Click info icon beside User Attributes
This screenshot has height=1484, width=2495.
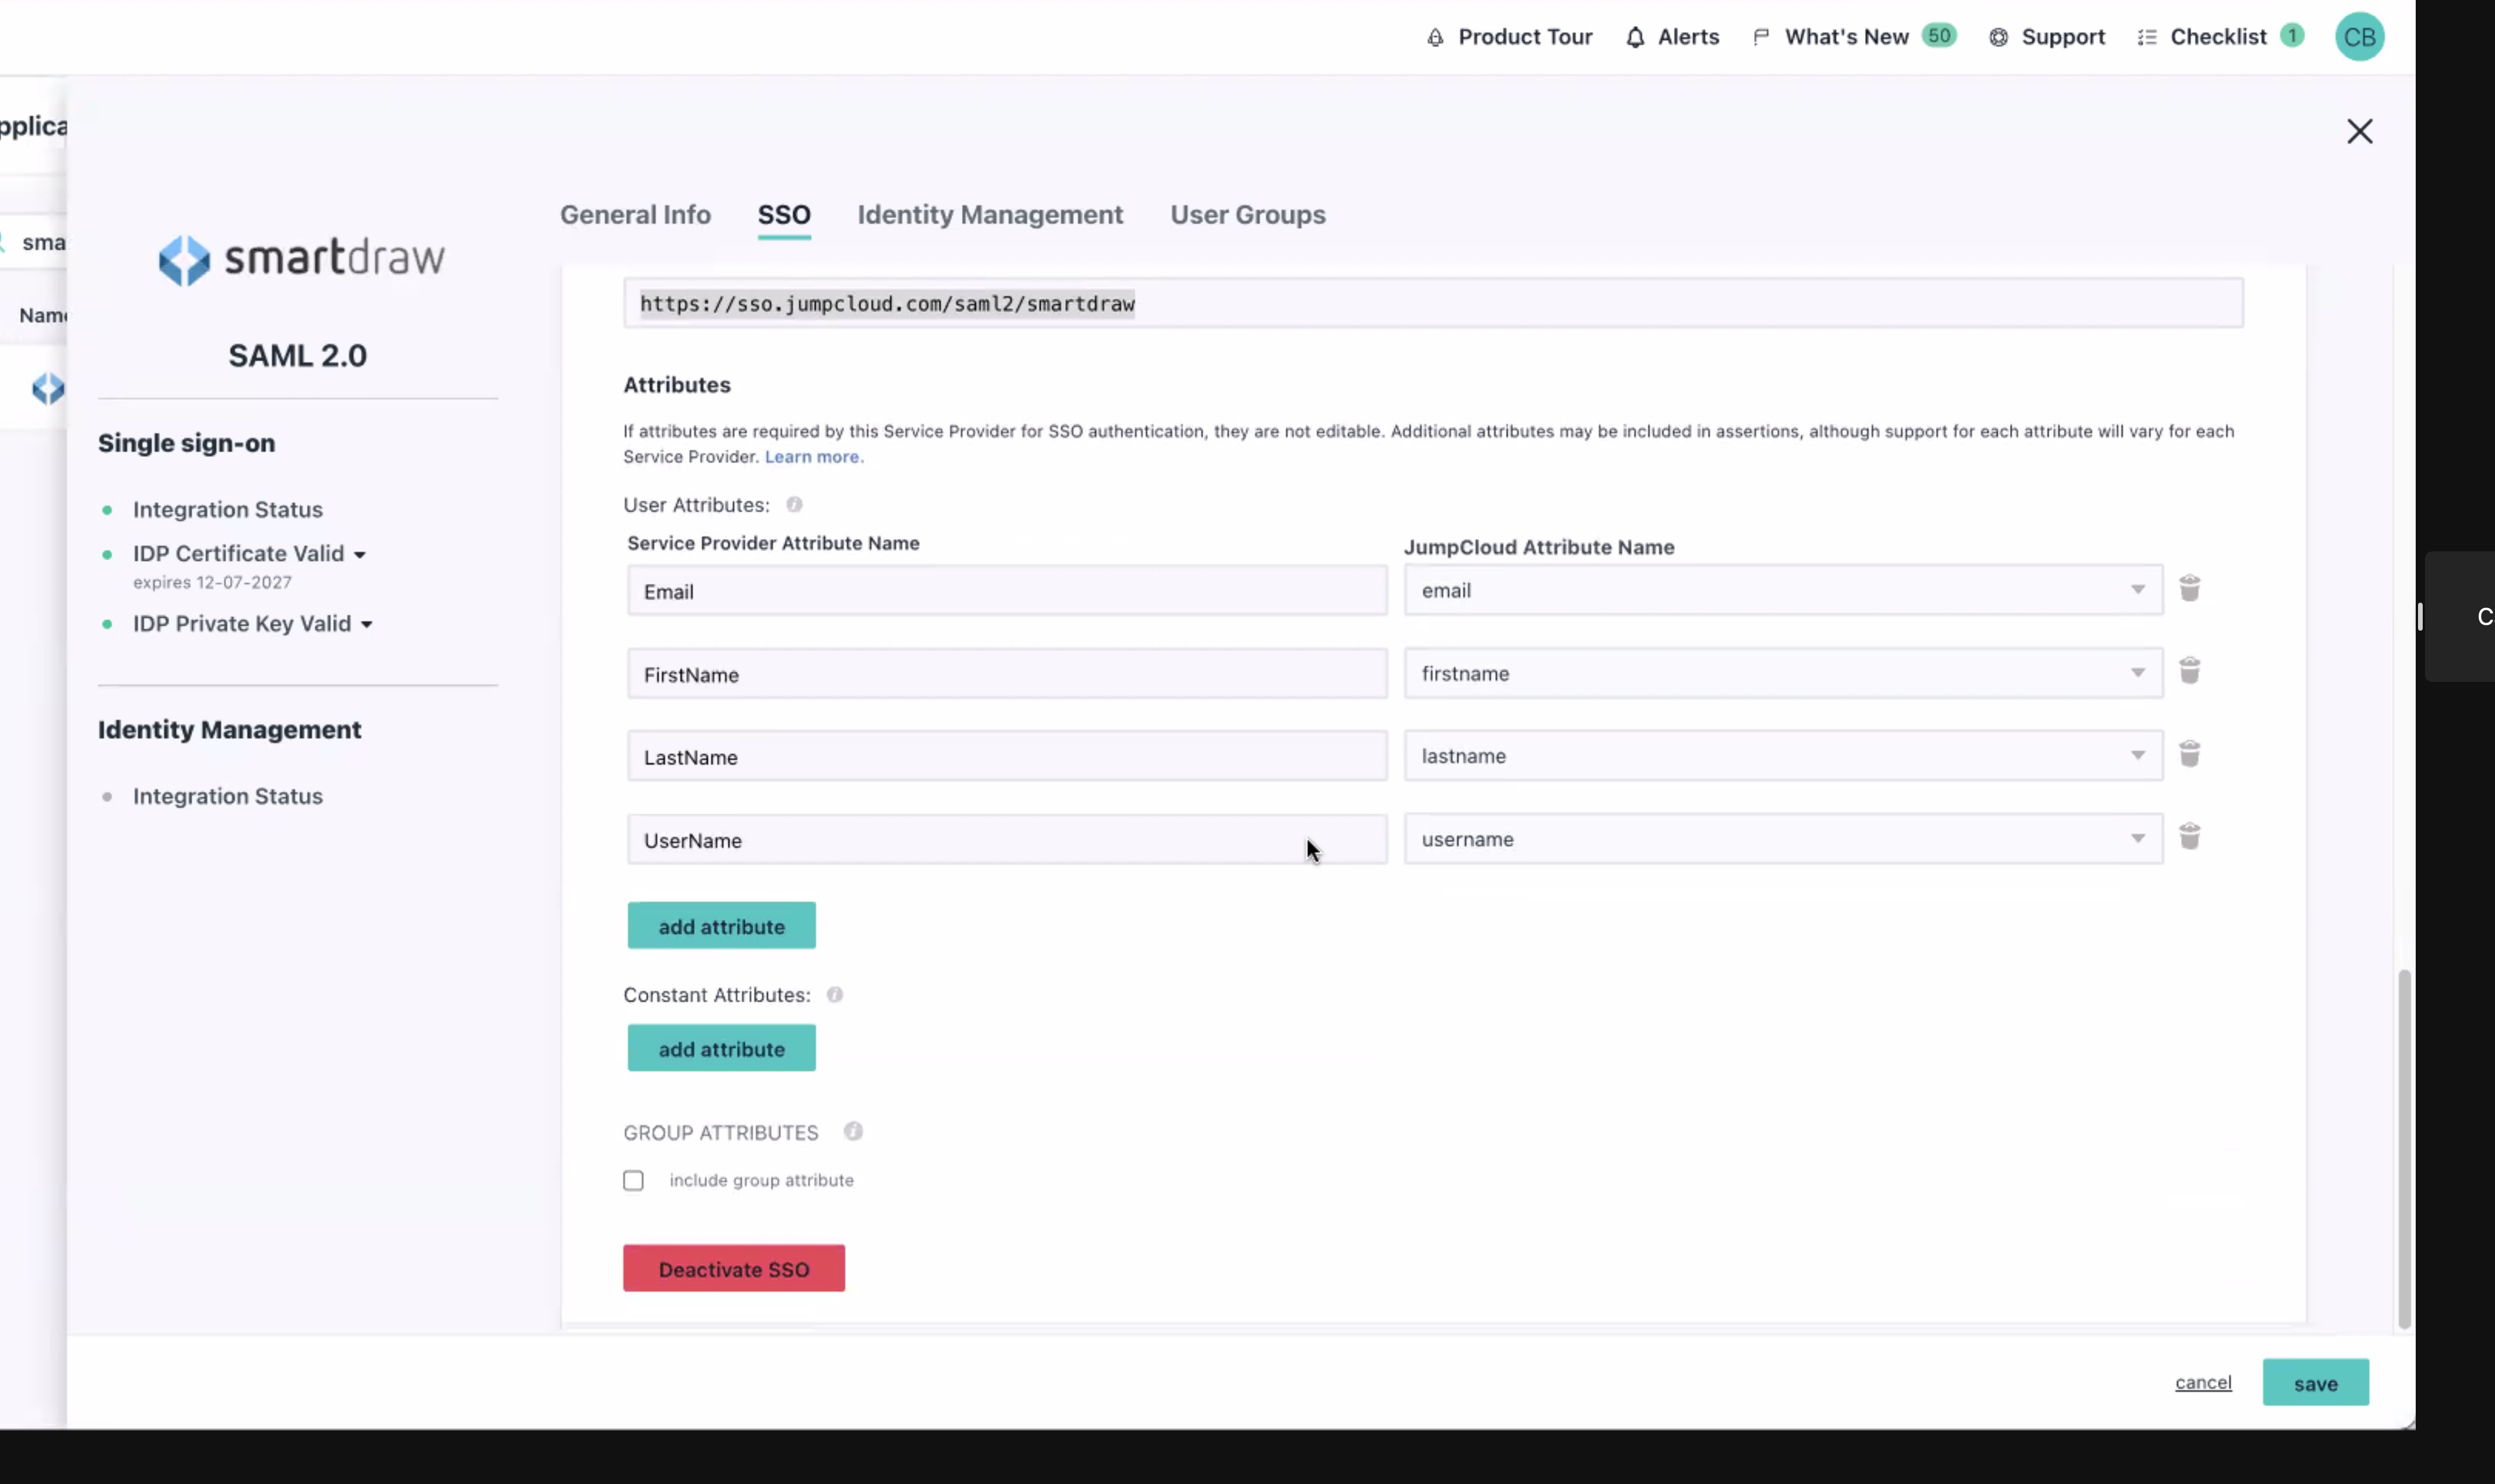click(x=794, y=505)
